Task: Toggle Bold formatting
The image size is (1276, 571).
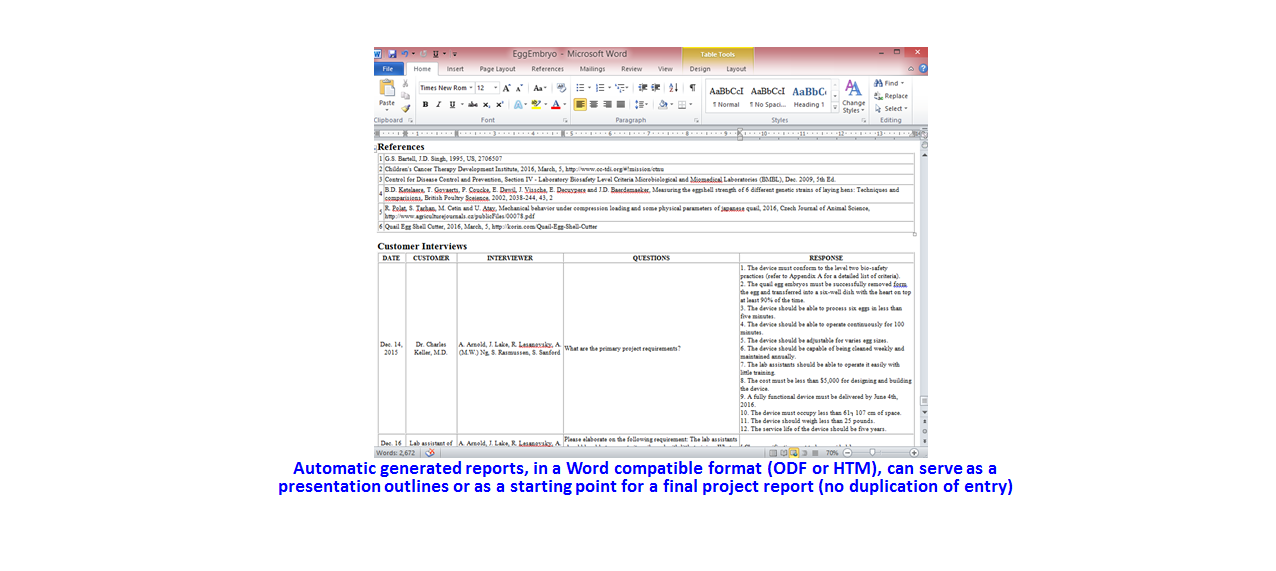Action: tap(425, 104)
